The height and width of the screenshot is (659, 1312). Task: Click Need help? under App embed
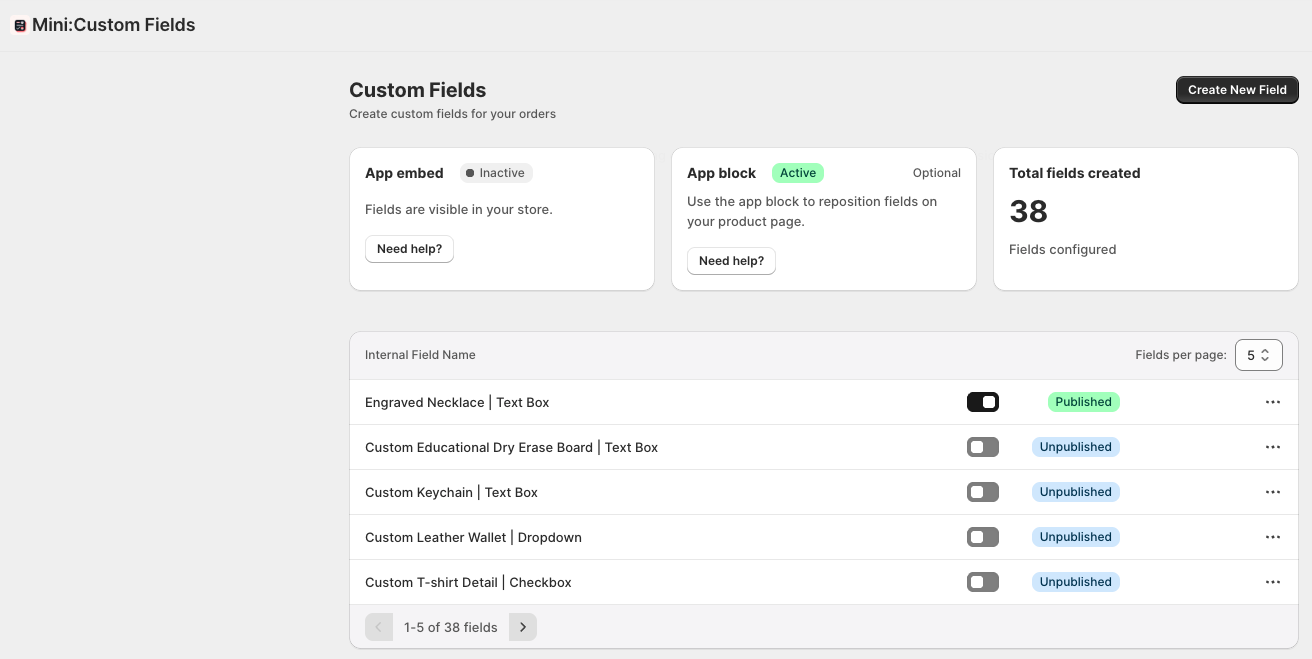pyautogui.click(x=409, y=249)
